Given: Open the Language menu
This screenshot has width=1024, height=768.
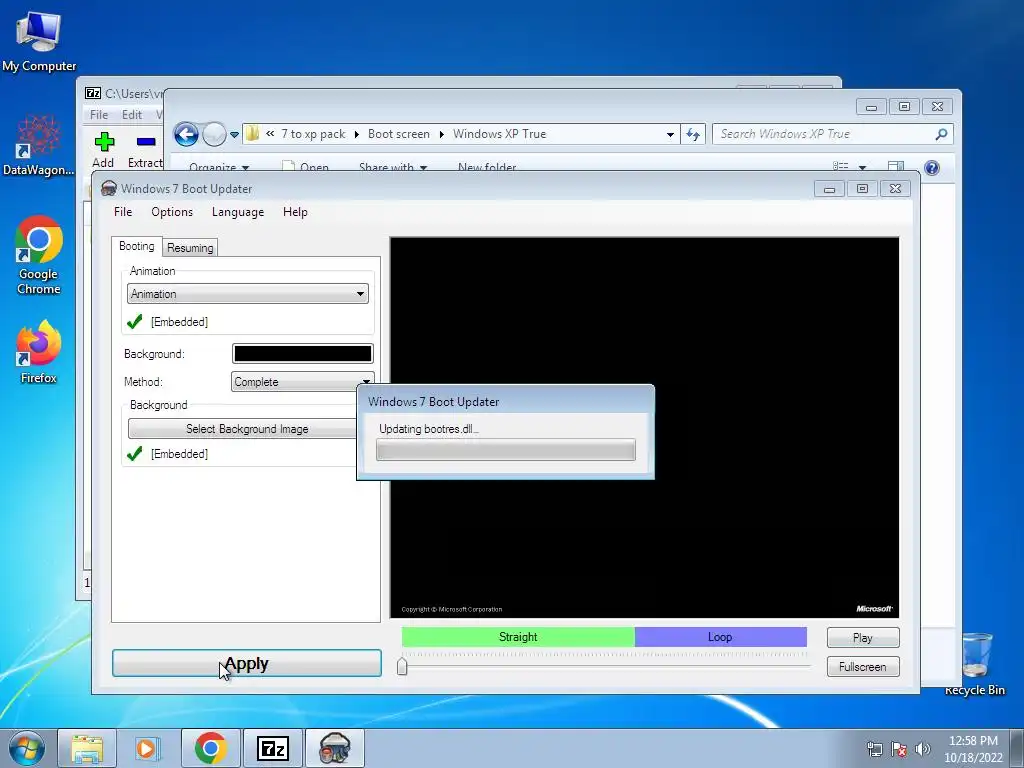Looking at the screenshot, I should pyautogui.click(x=238, y=212).
